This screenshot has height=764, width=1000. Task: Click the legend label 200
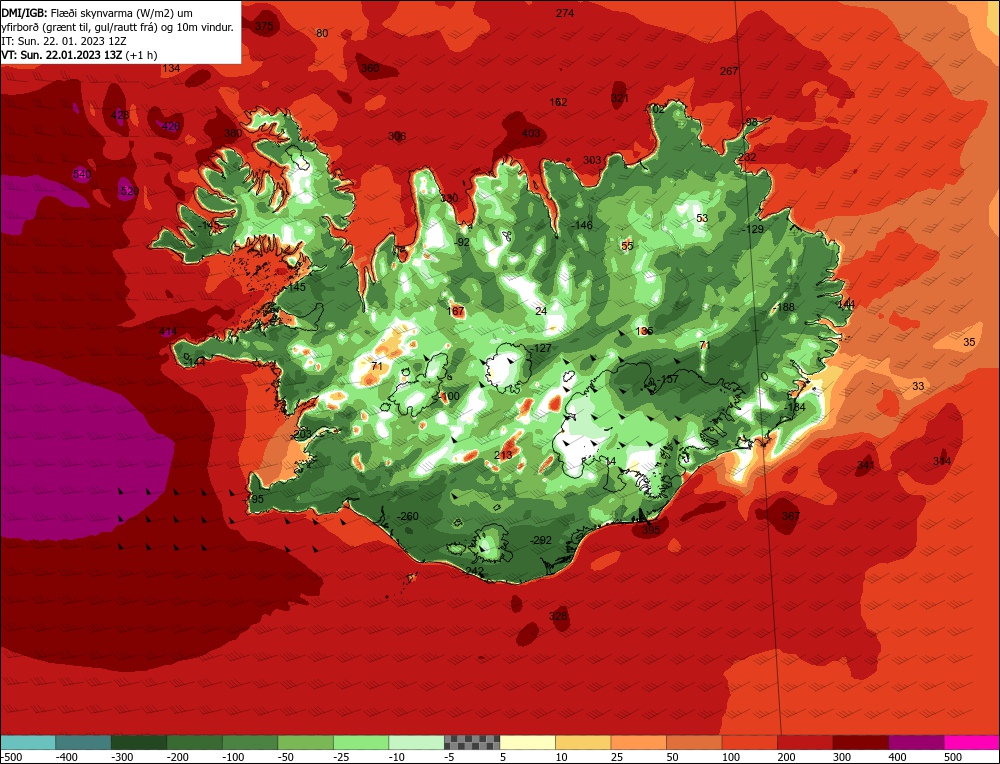(x=786, y=757)
